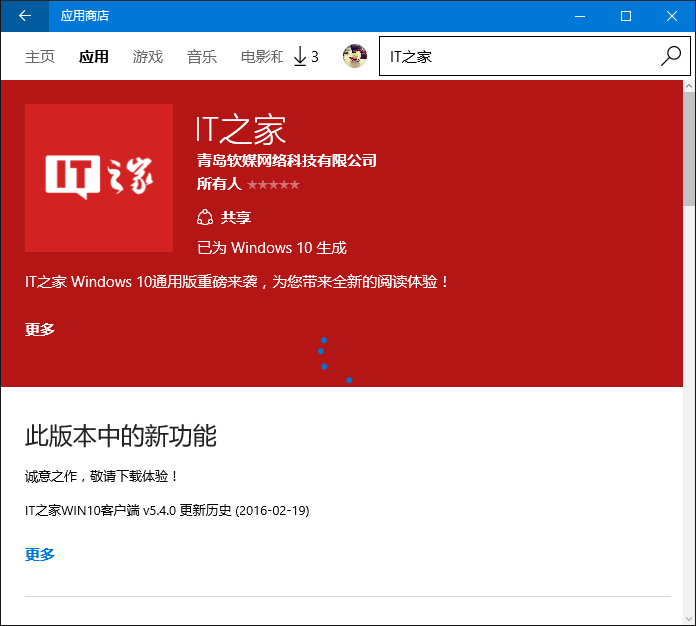
Task: Maximize the 应用商店 window
Action: tap(626, 16)
